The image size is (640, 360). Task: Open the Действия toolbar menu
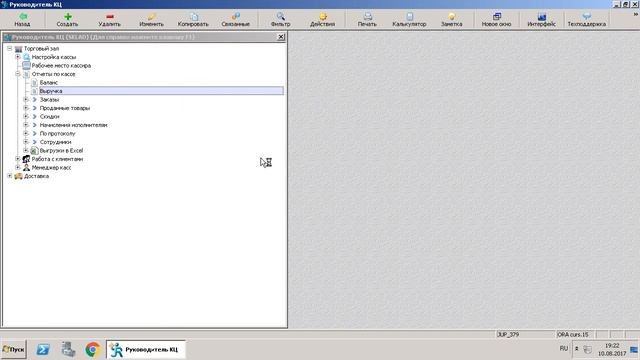[x=322, y=19]
